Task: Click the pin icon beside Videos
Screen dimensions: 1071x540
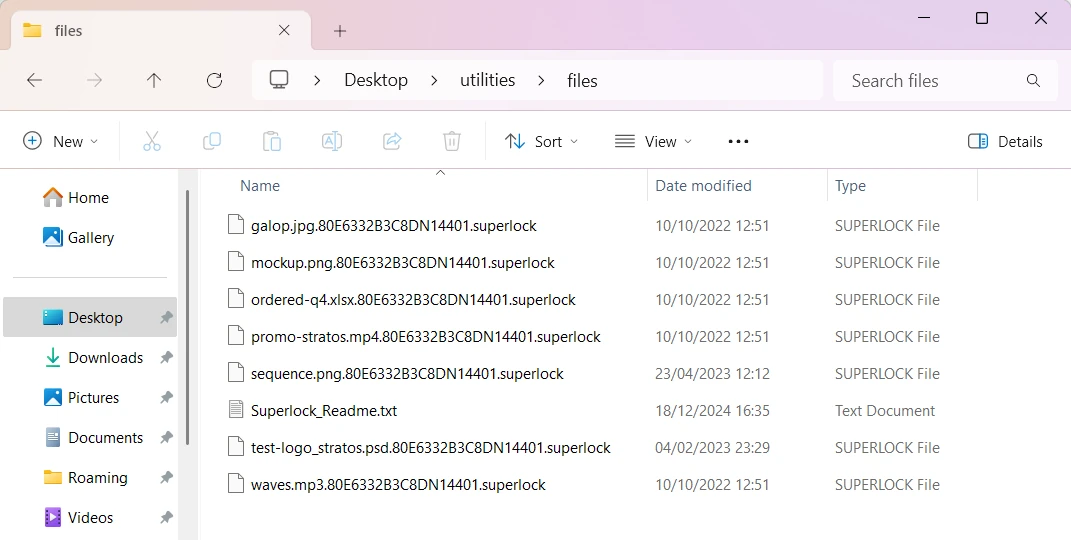Action: tap(166, 517)
